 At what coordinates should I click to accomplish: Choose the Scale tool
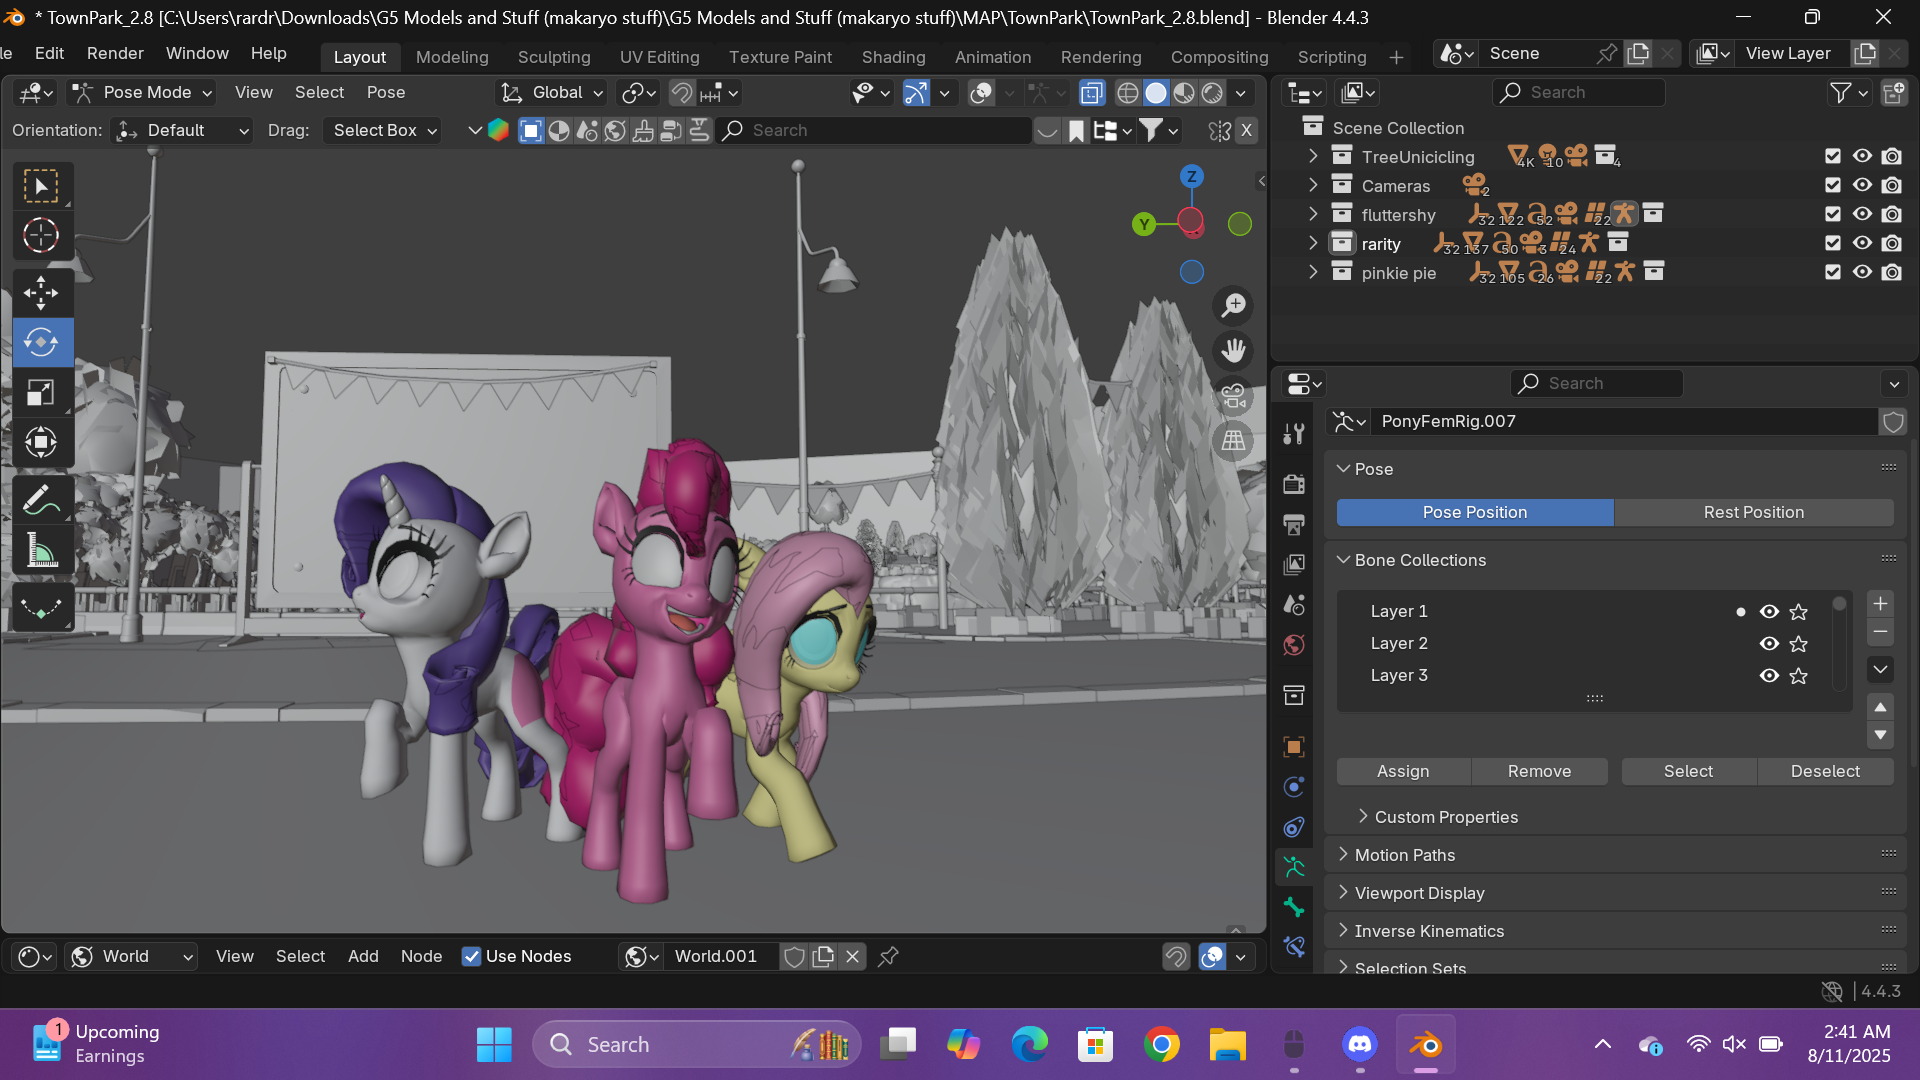click(41, 393)
